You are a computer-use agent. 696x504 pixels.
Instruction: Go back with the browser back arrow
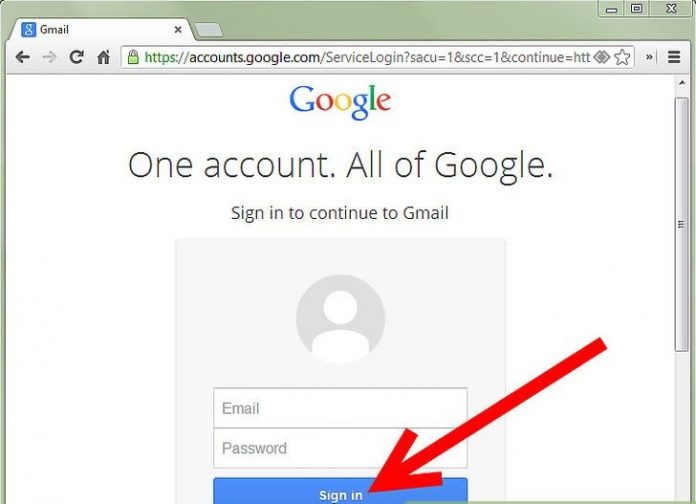[x=22, y=57]
